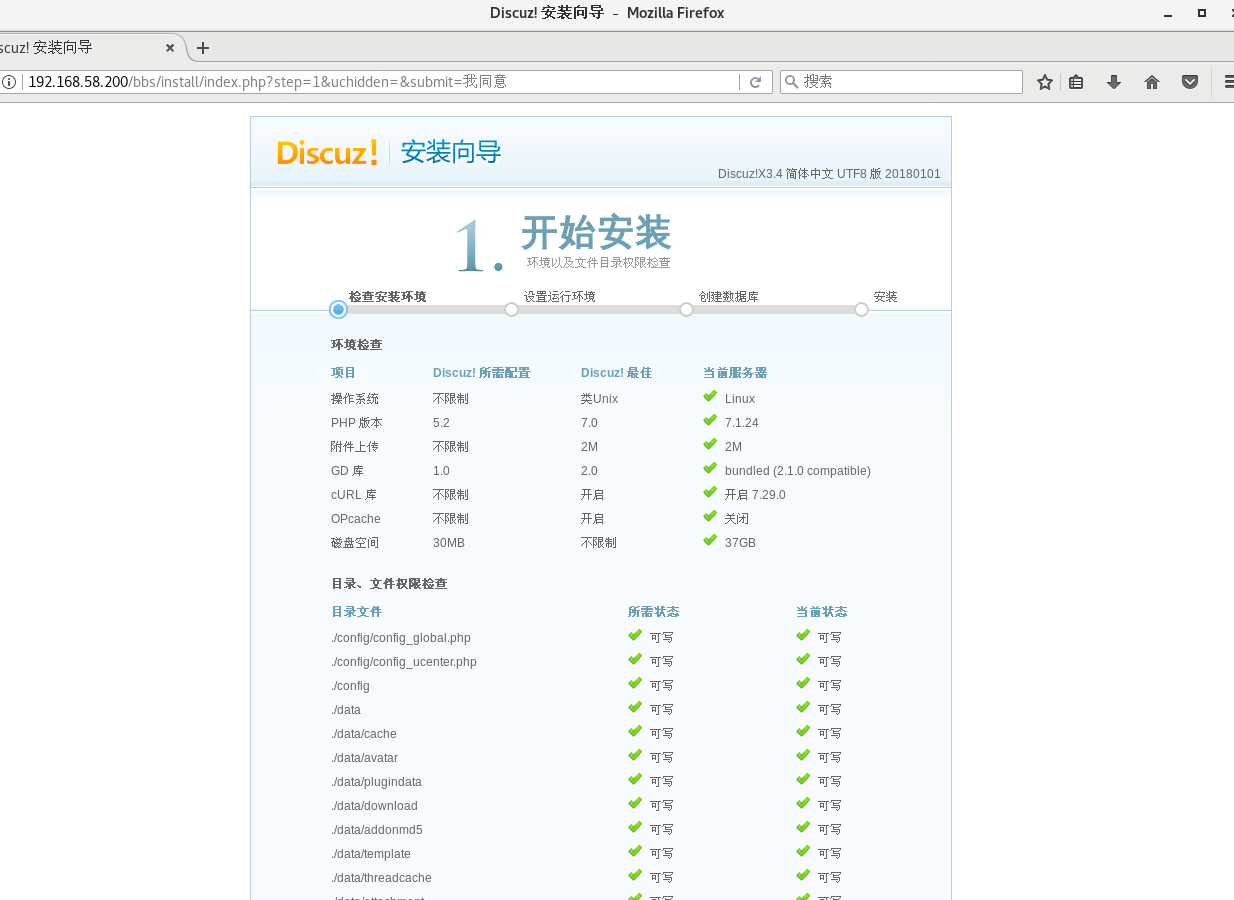This screenshot has width=1234, height=900.
Task: Click the green check beside 37GB
Action: click(710, 541)
